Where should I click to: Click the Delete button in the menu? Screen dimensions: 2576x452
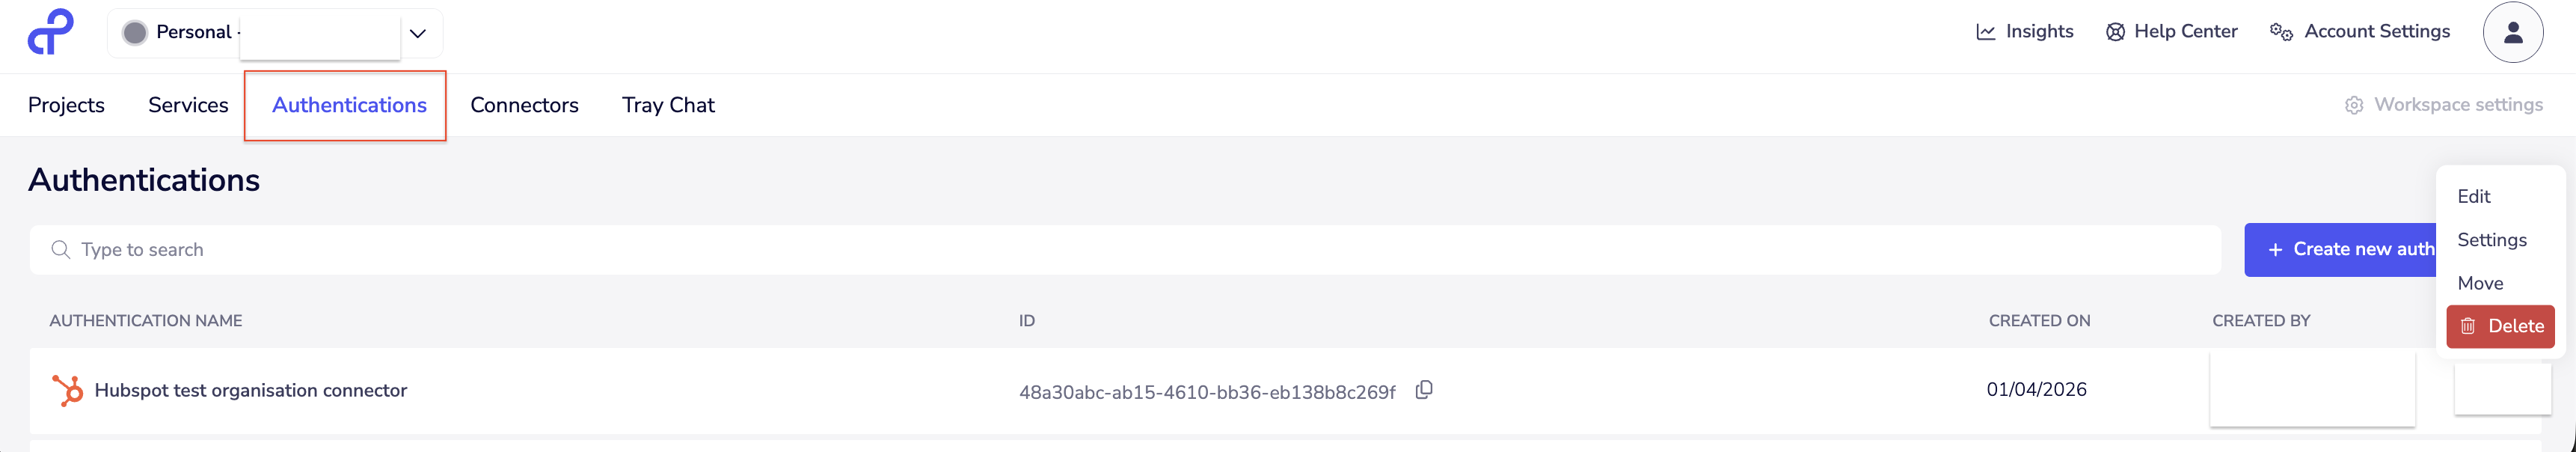[x=2500, y=326]
